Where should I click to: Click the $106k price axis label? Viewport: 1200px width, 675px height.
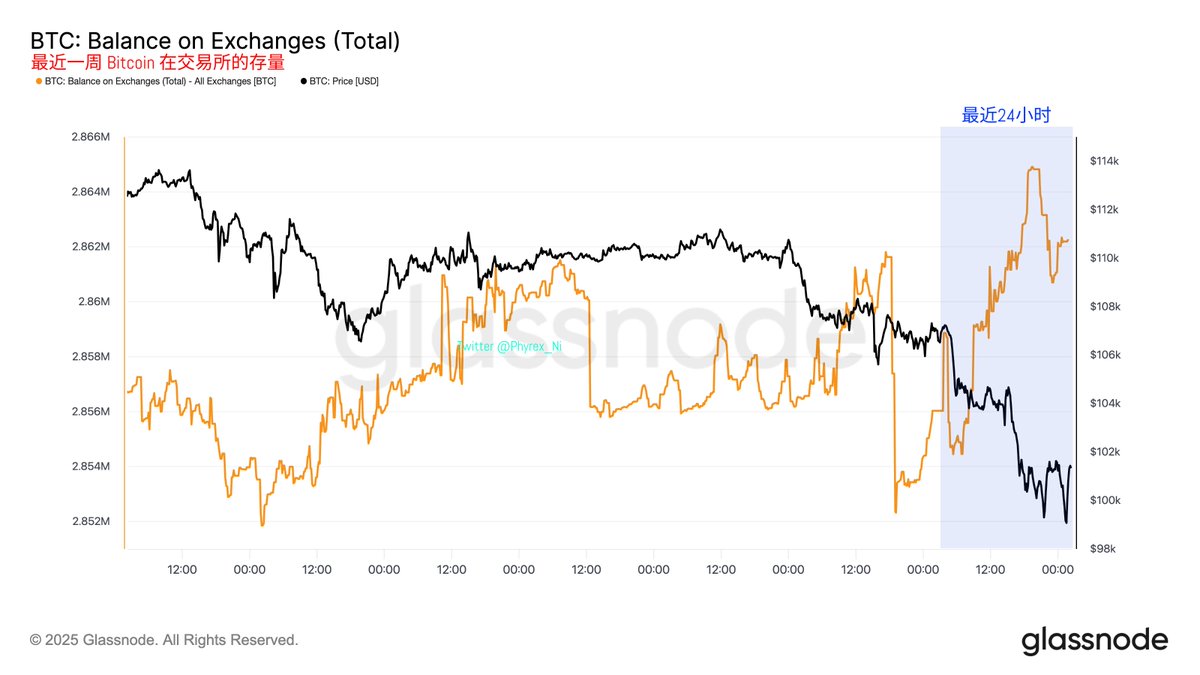[1102, 355]
